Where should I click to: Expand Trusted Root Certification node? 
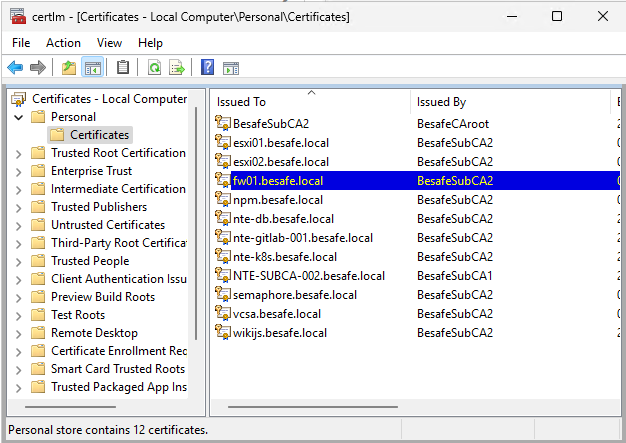click(x=18, y=154)
